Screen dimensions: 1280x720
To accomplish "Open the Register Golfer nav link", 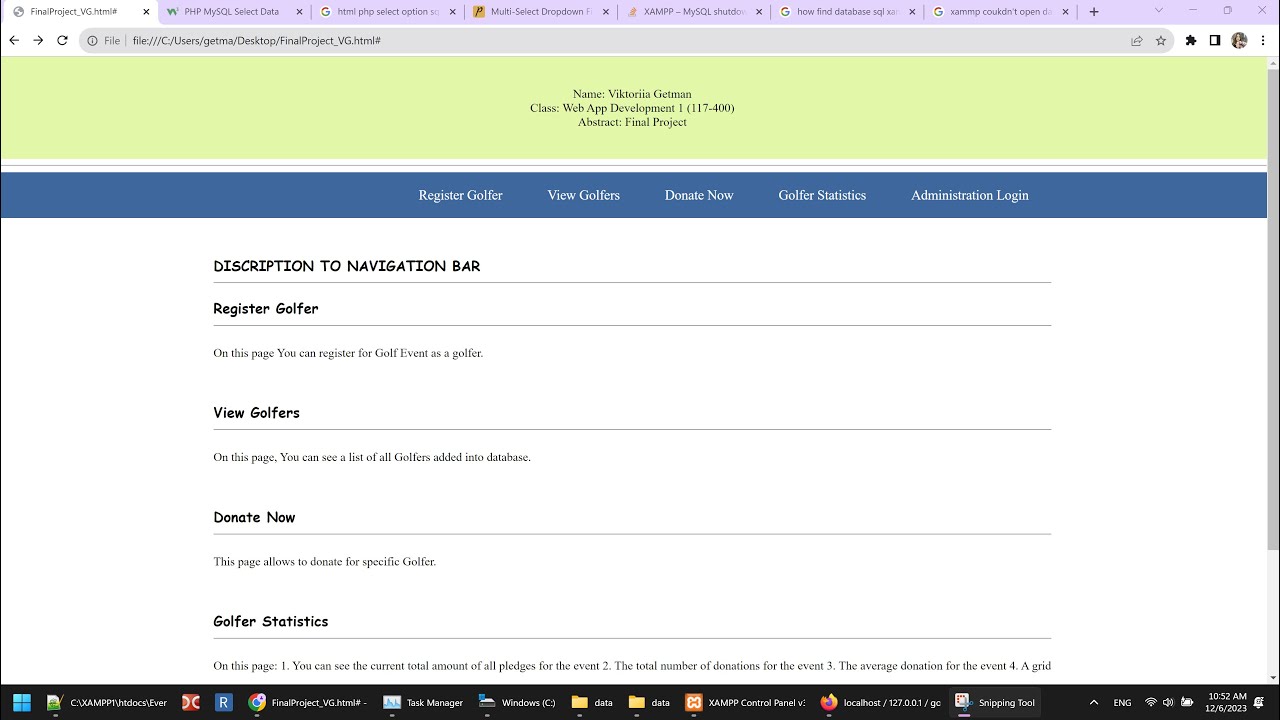I will (460, 195).
